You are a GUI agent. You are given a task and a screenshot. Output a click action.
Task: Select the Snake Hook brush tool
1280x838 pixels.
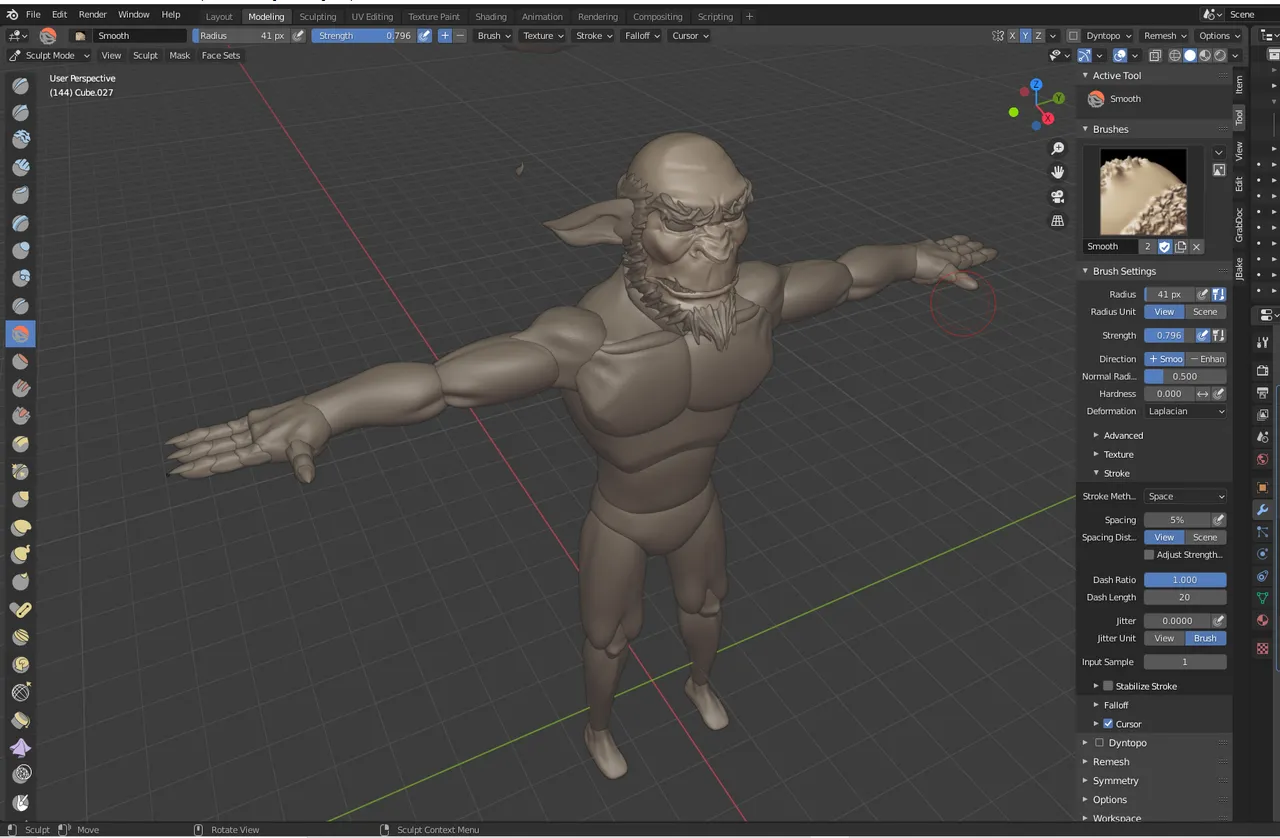pyautogui.click(x=20, y=554)
